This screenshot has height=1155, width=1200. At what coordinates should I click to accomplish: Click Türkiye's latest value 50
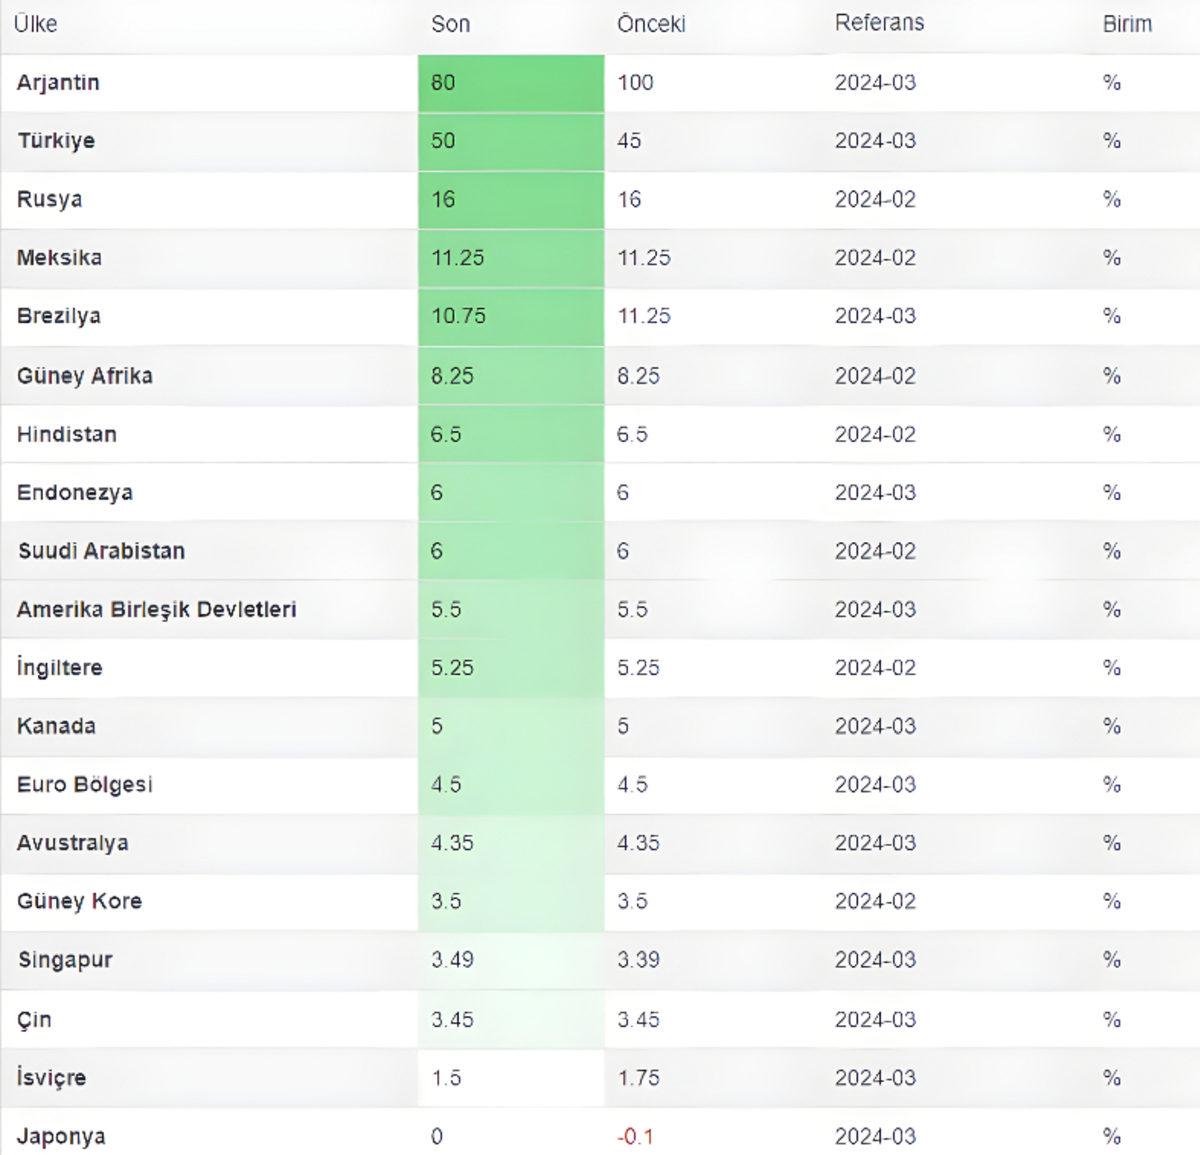(x=443, y=140)
